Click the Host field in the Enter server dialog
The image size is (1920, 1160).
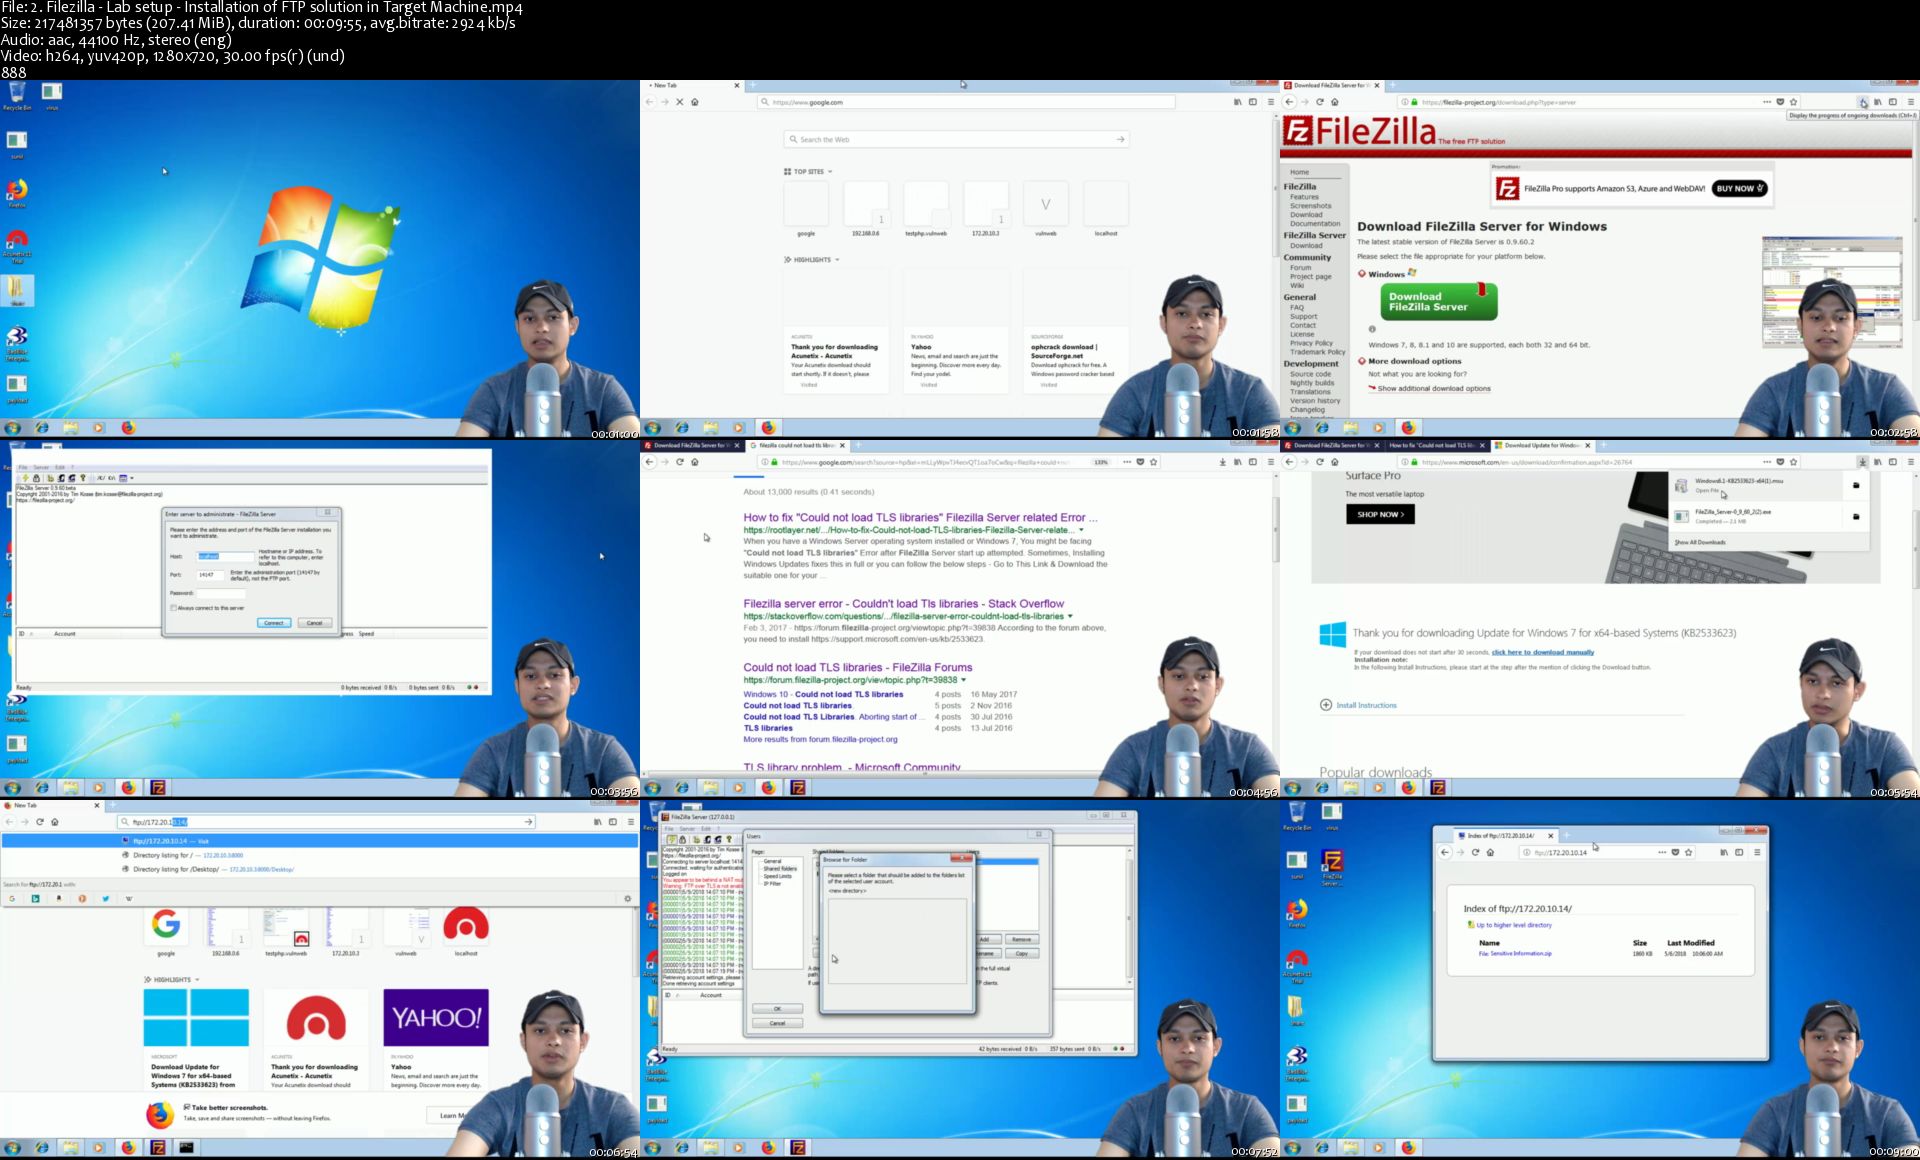pos(226,556)
